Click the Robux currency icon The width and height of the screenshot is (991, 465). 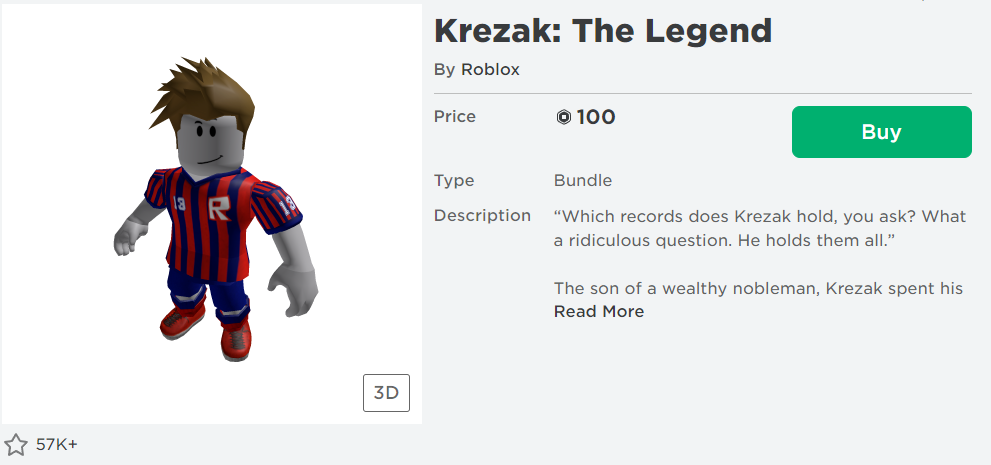(563, 118)
